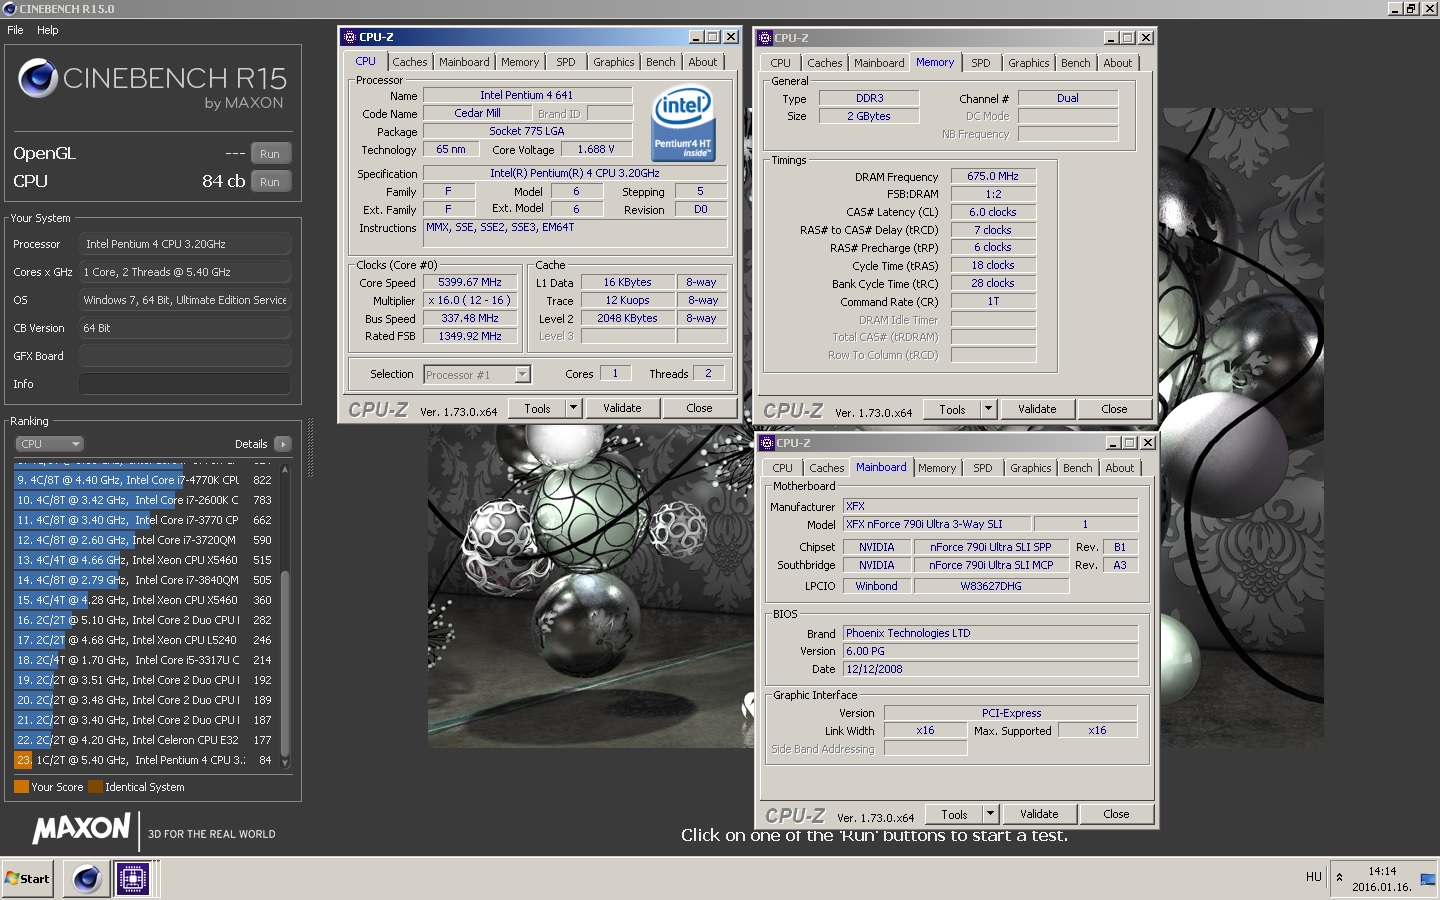Click the Info input field
Image resolution: width=1440 pixels, height=900 pixels.
(x=185, y=384)
